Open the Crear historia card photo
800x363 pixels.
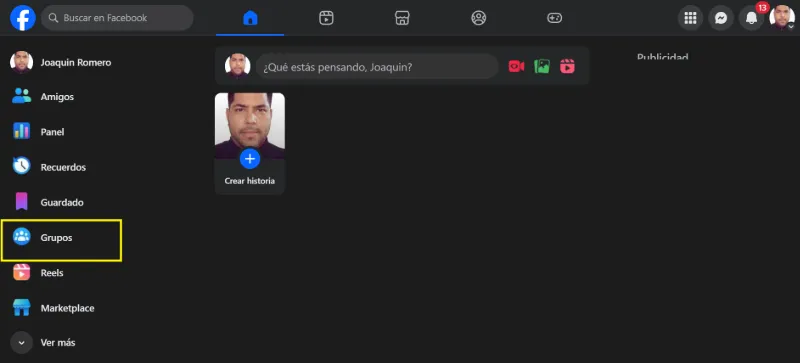click(x=250, y=126)
